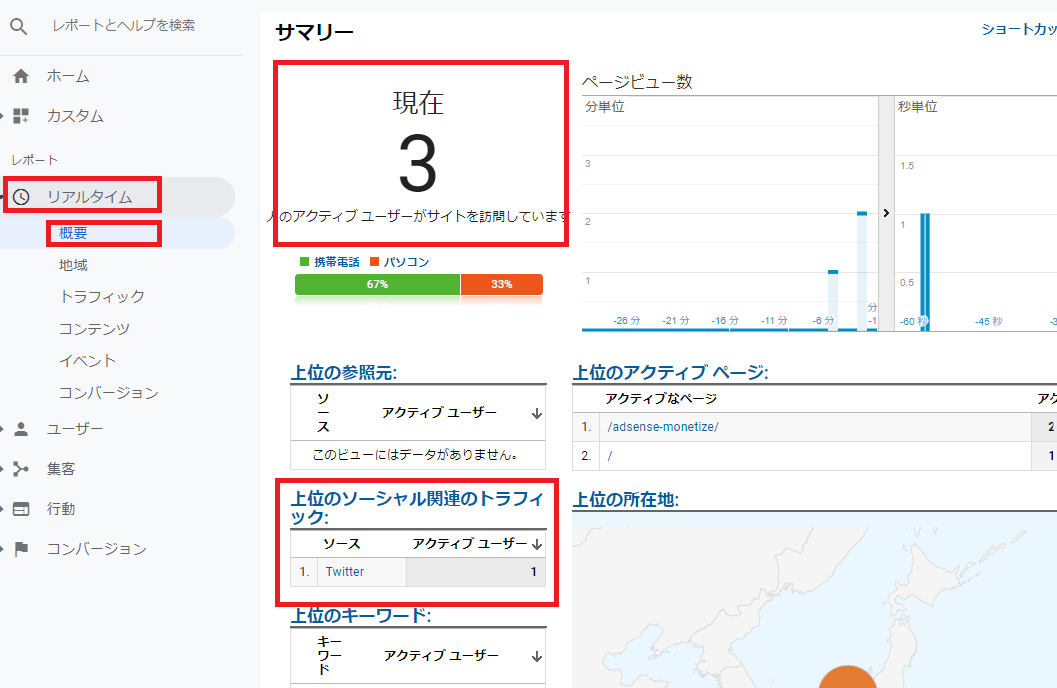Open 上位のソーシャル関連のトラフィック heading link
Screen dimensions: 1057x688
(x=417, y=507)
